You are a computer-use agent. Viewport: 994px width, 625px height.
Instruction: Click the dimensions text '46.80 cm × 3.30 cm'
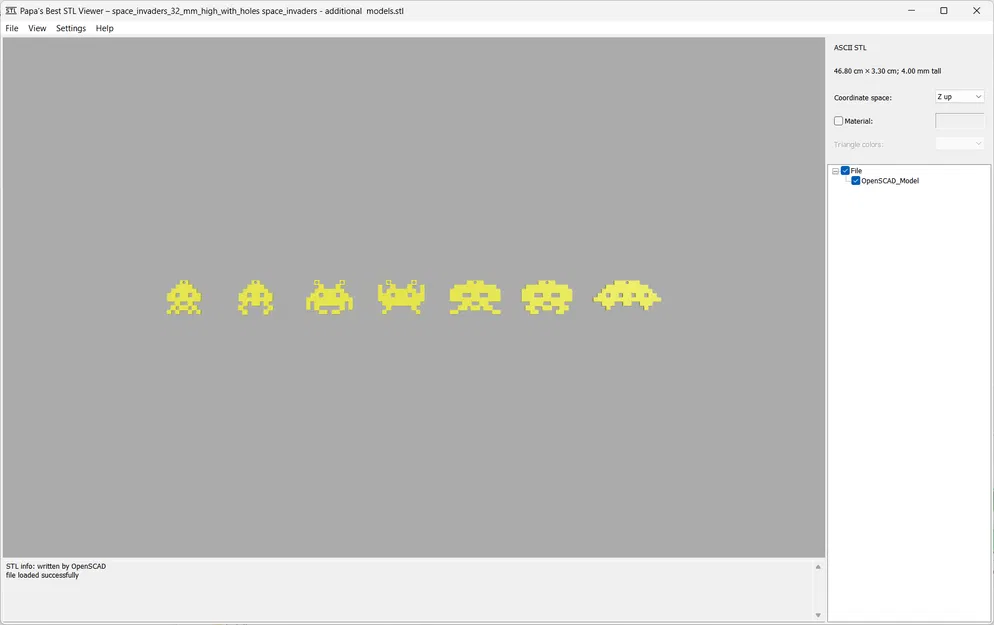[x=864, y=71]
